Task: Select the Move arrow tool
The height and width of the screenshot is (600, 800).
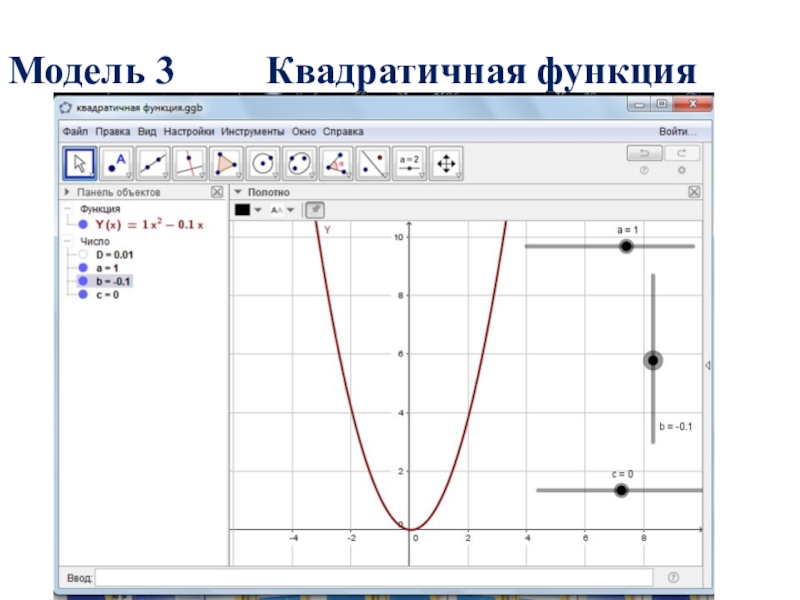Action: click(x=80, y=164)
